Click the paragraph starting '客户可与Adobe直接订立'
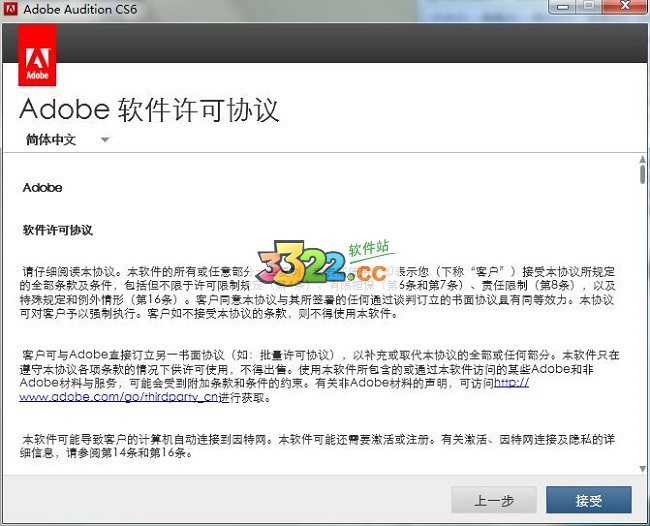Image resolution: width=650 pixels, height=526 pixels. tap(319, 376)
